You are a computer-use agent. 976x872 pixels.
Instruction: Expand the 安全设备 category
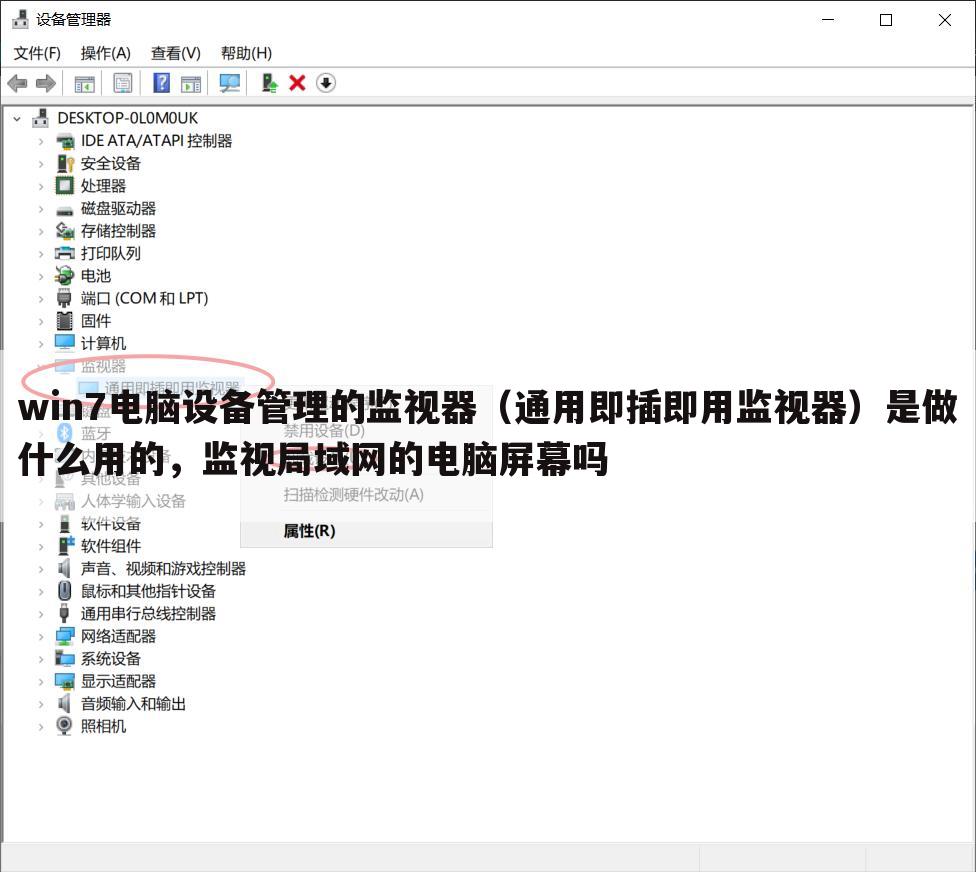pyautogui.click(x=41, y=164)
